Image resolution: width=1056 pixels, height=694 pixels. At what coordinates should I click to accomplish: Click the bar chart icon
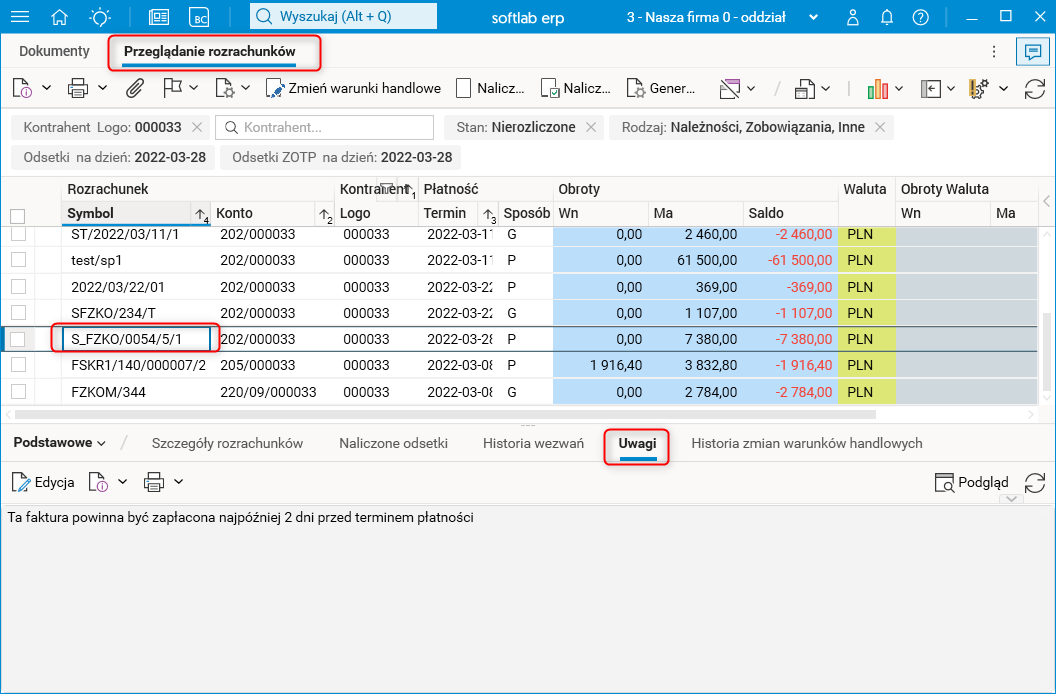(x=878, y=88)
